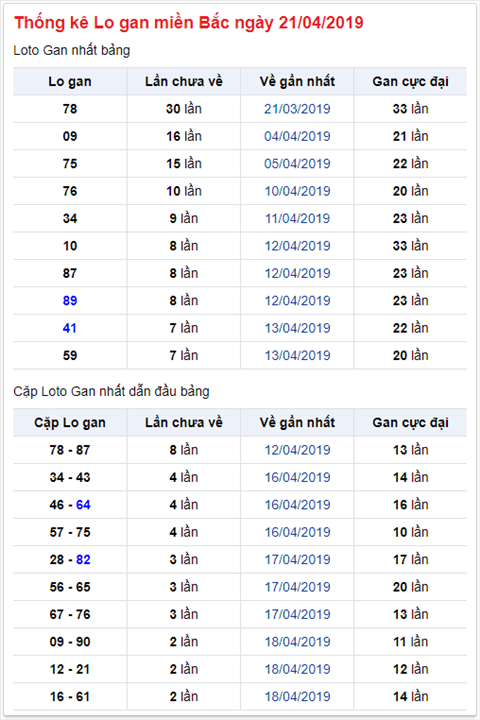The width and height of the screenshot is (480, 720).
Task: Click 16/04/2019 date in row 57 - 75
Action: (x=297, y=532)
